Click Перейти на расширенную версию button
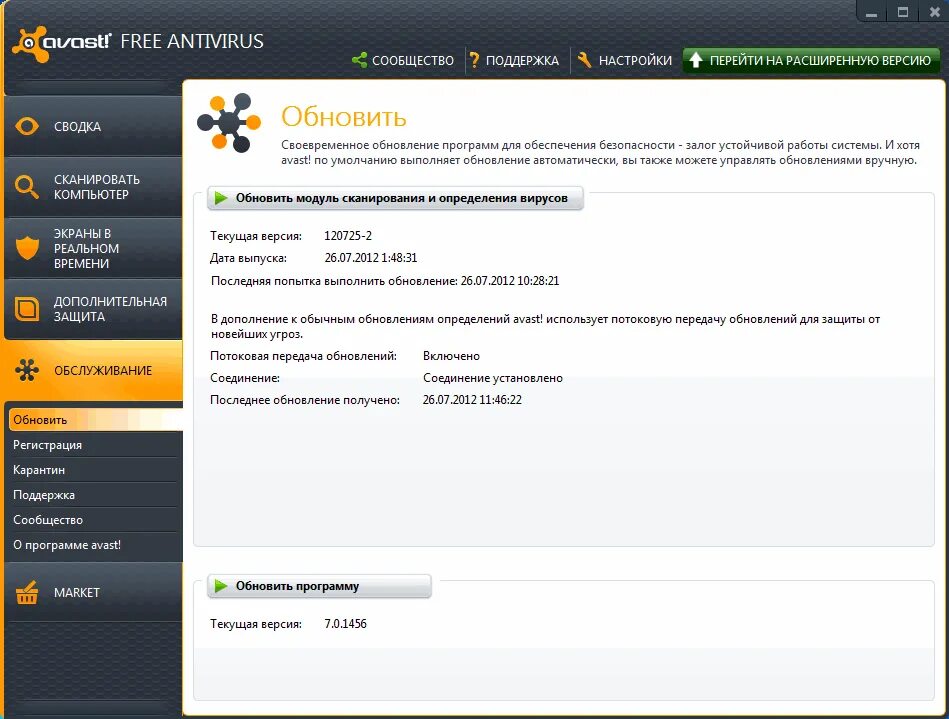Screen dimensions: 949x719 (811, 61)
